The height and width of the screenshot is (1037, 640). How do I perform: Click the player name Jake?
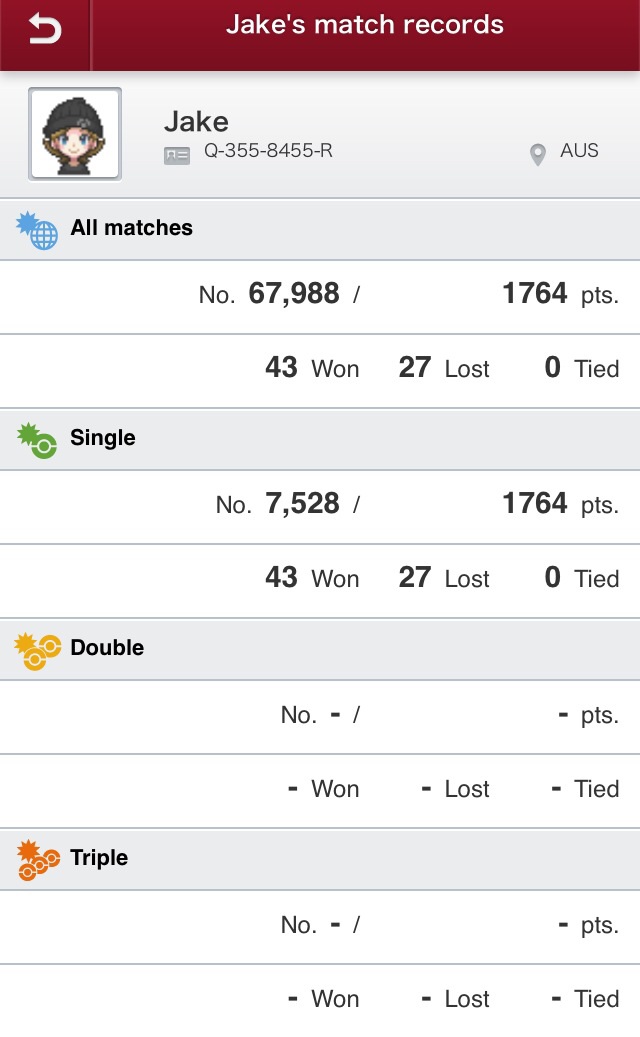click(x=196, y=122)
